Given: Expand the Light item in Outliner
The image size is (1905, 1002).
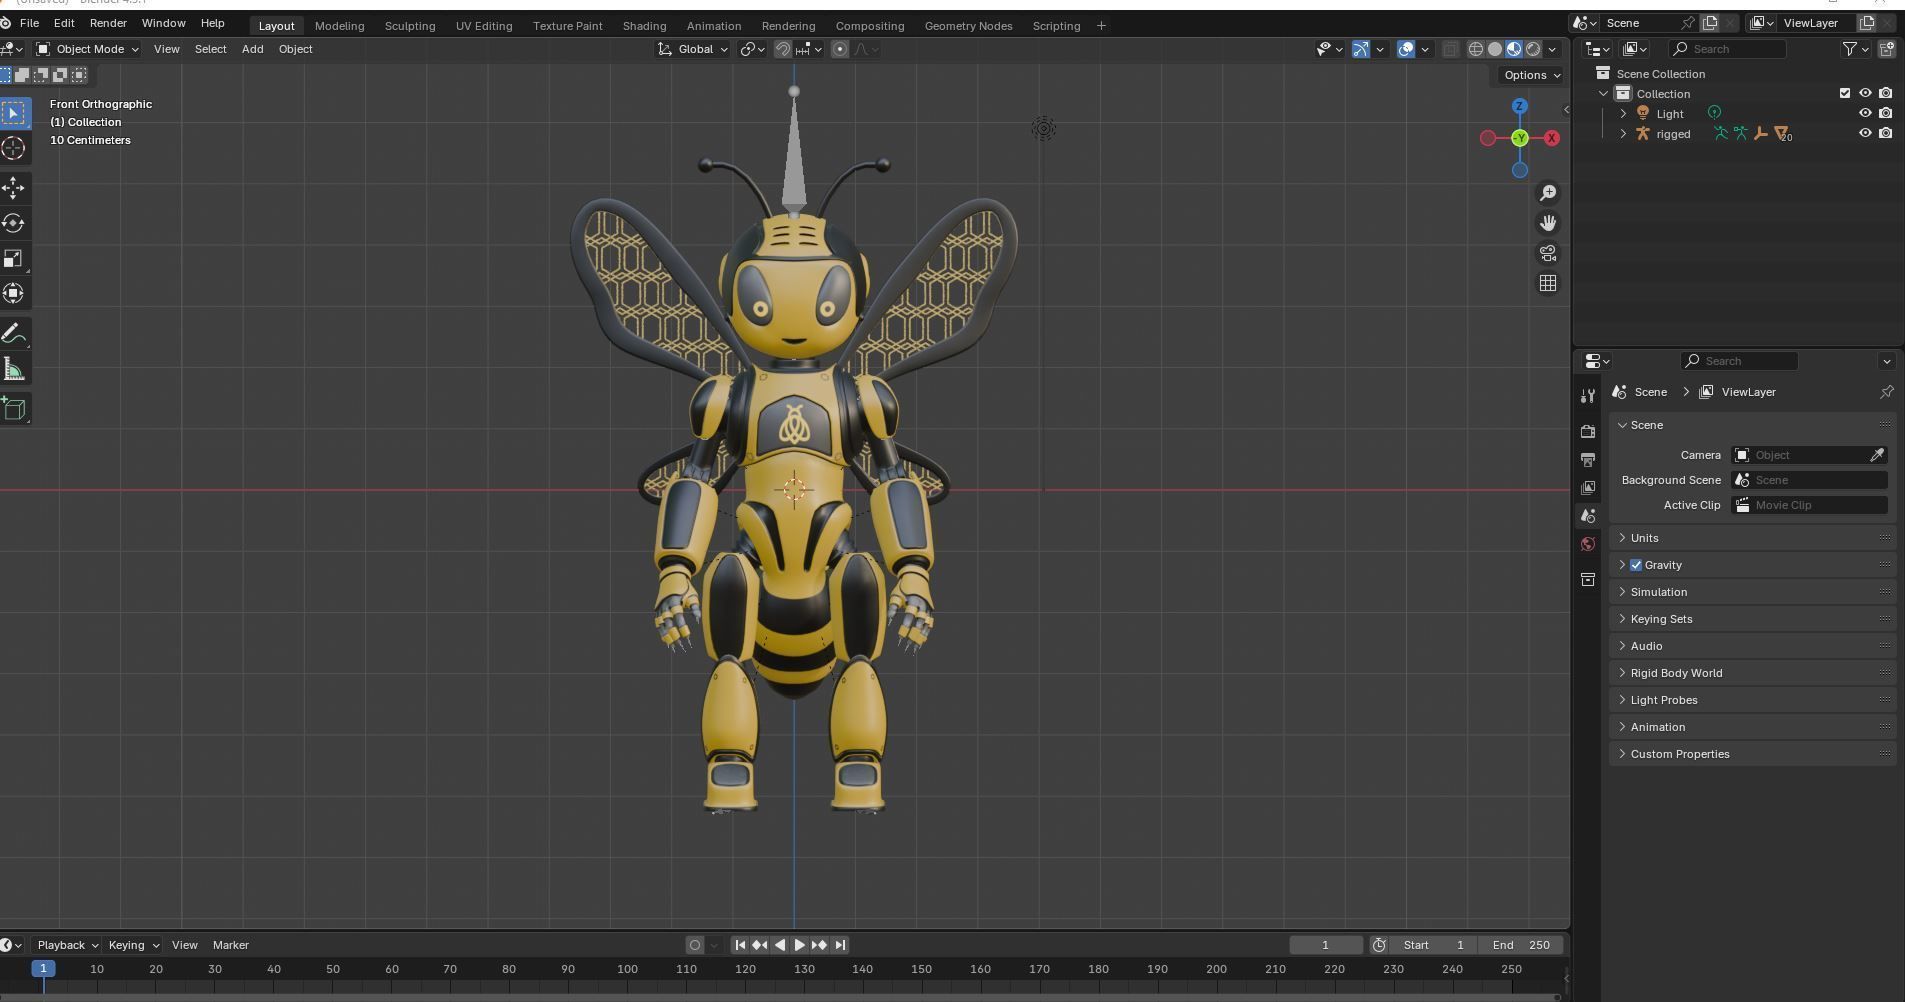Looking at the screenshot, I should (x=1623, y=114).
